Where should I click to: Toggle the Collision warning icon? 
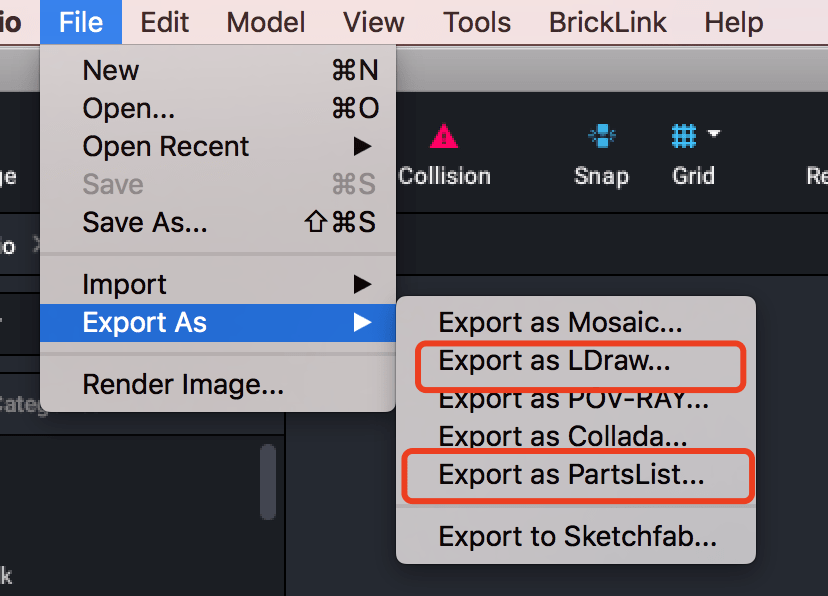click(x=444, y=136)
